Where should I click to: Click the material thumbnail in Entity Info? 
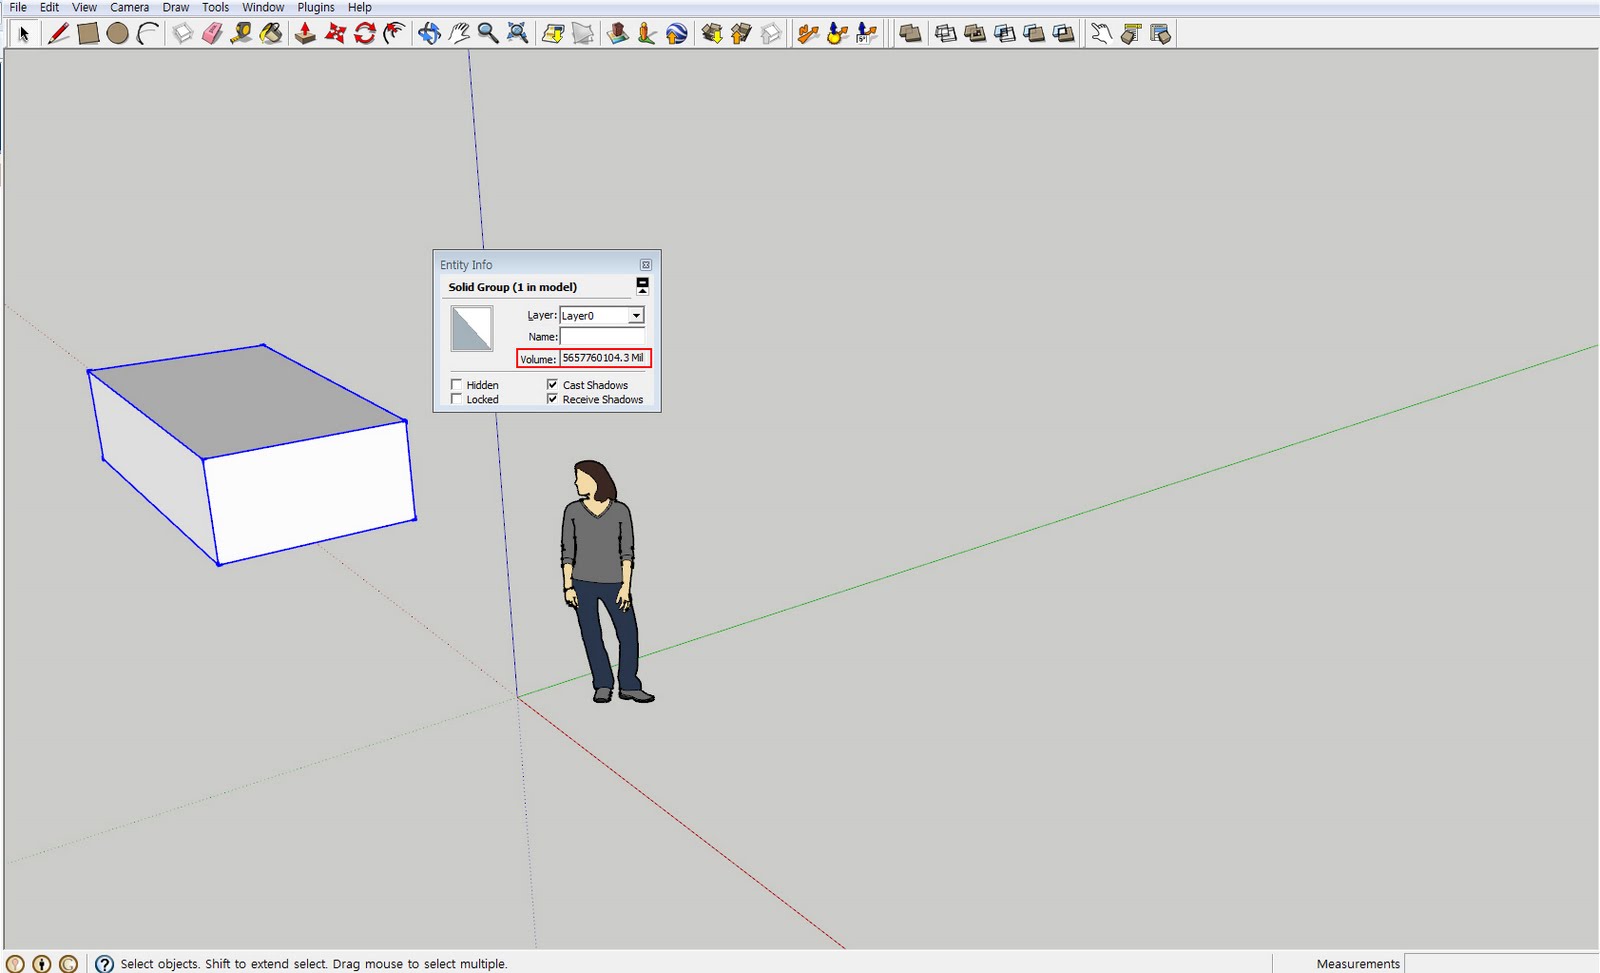pyautogui.click(x=471, y=329)
